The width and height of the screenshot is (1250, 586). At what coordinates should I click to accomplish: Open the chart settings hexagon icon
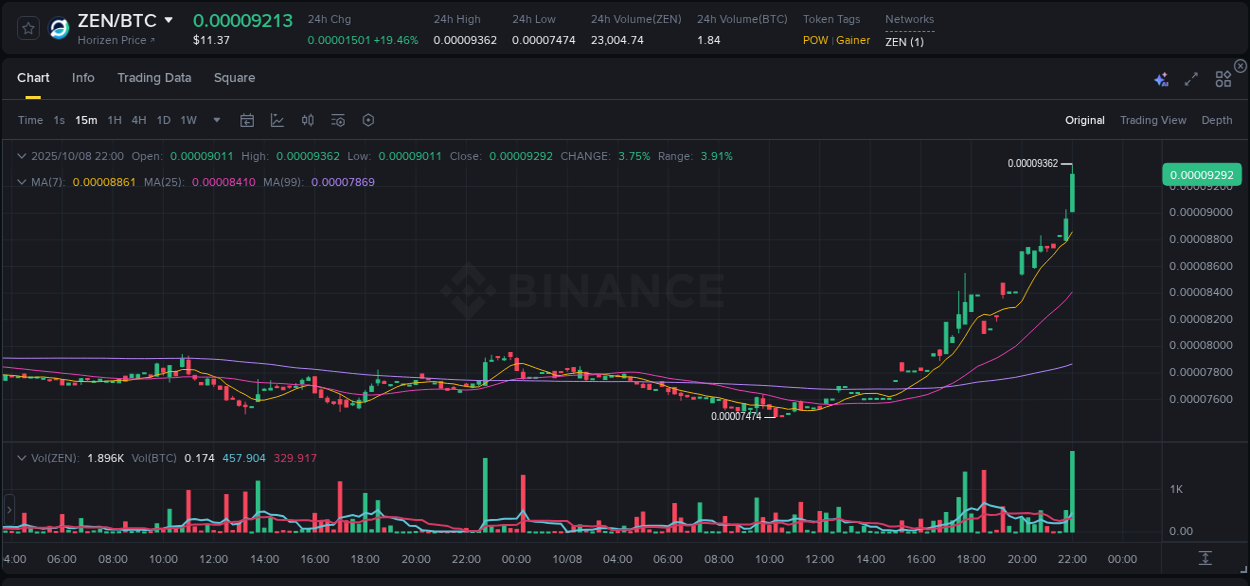[x=368, y=119]
